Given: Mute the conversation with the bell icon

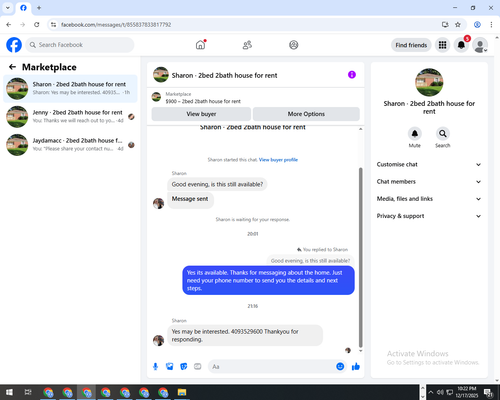Looking at the screenshot, I should coord(415,134).
